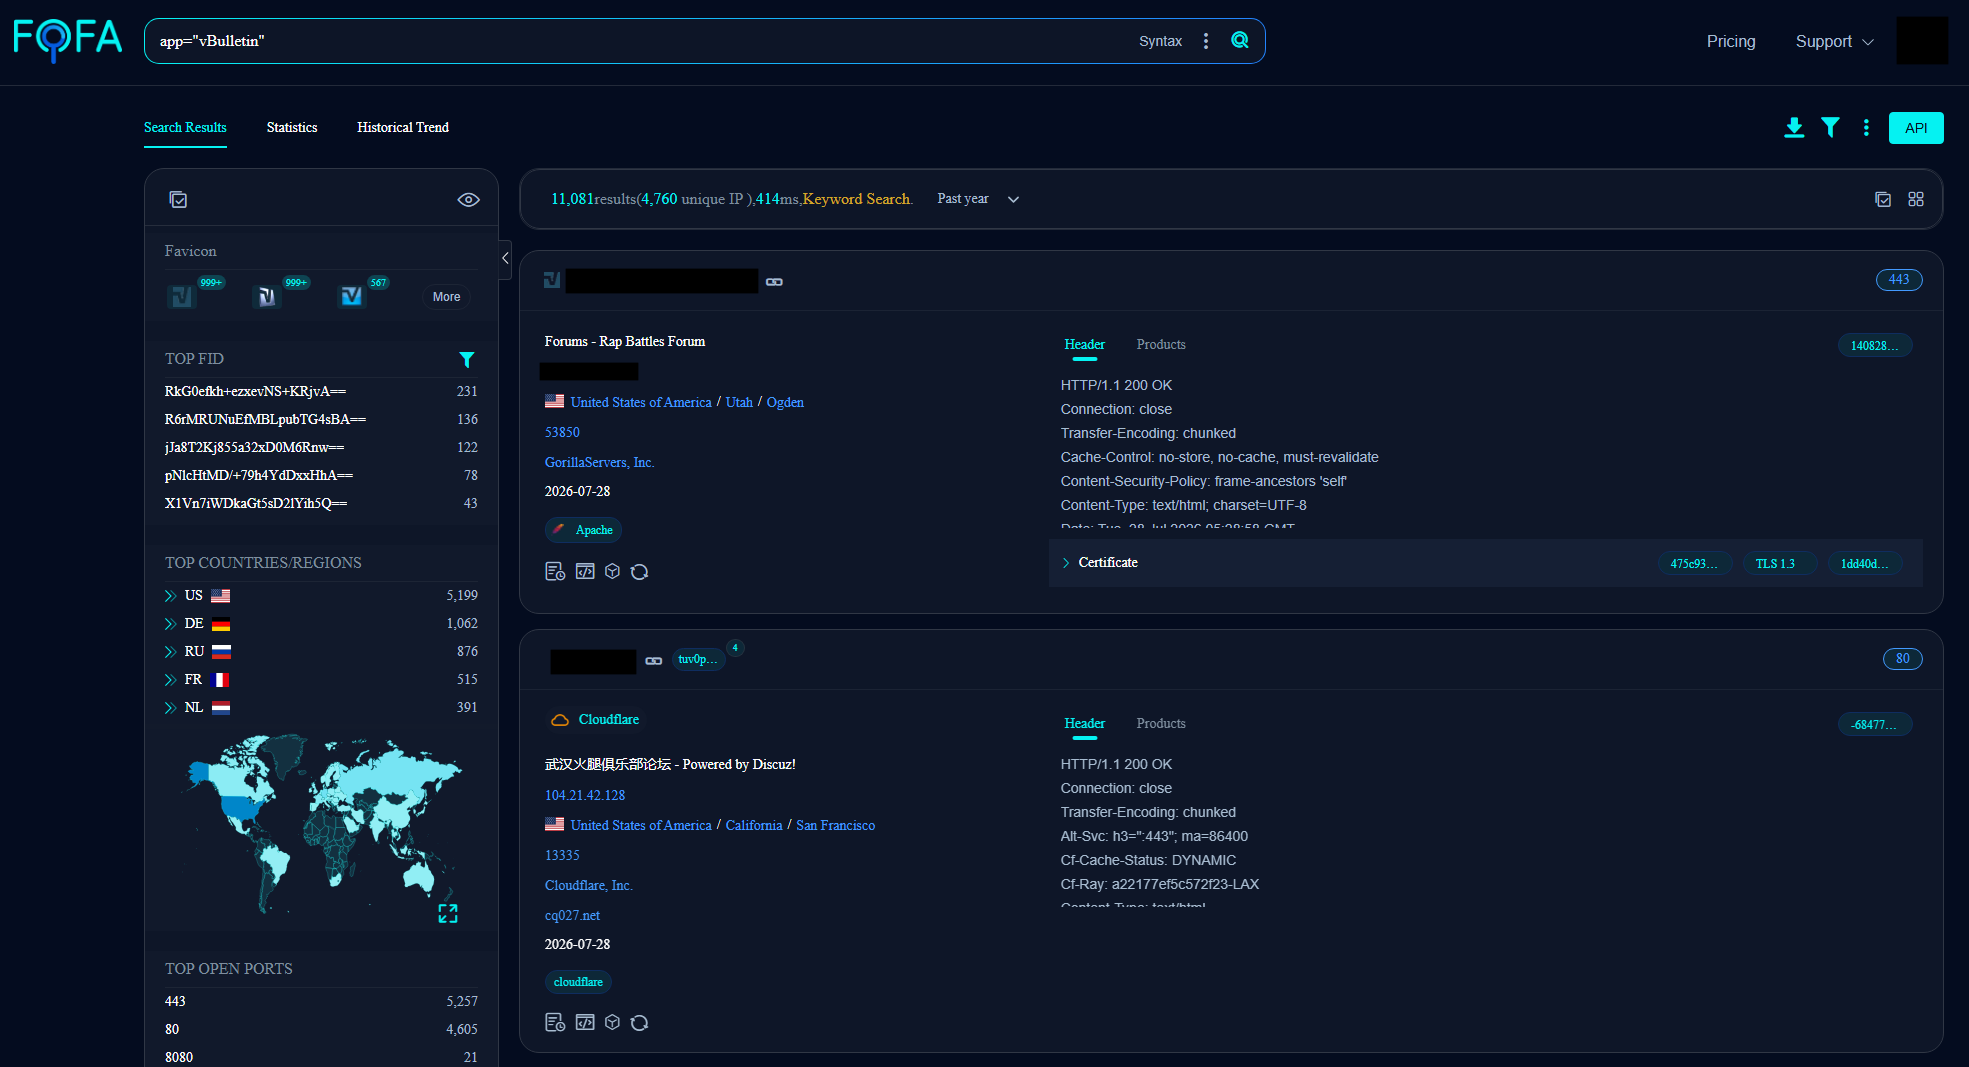Click cube icon under Apache tag

tap(613, 571)
